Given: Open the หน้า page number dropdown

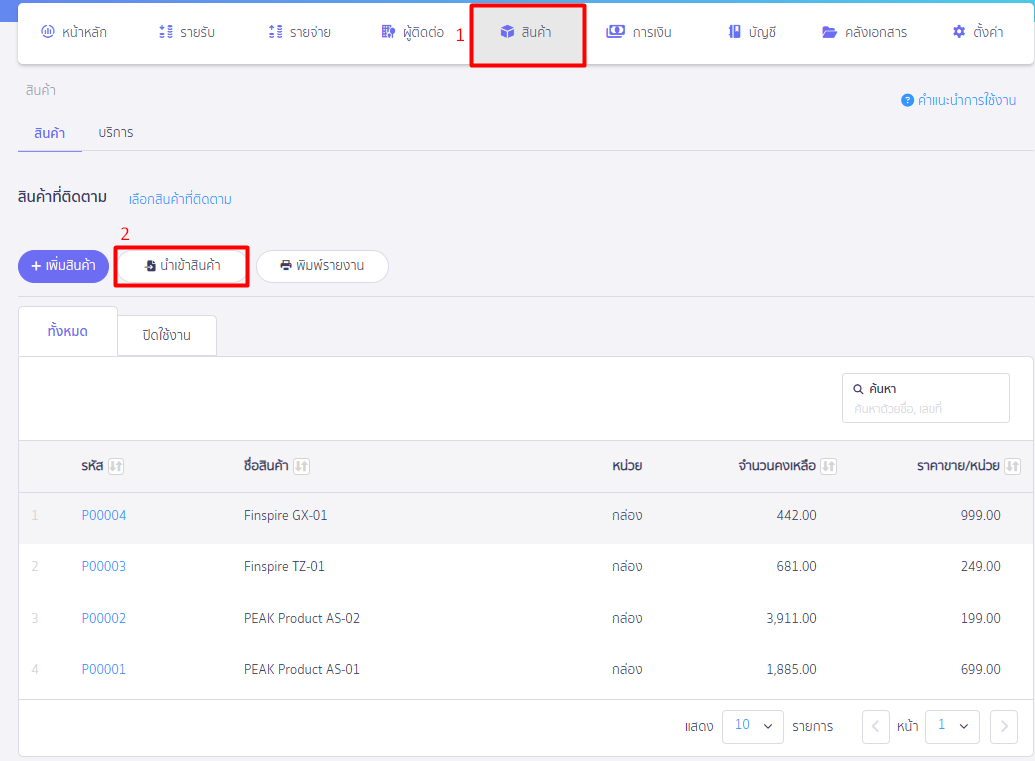Looking at the screenshot, I should click(952, 726).
